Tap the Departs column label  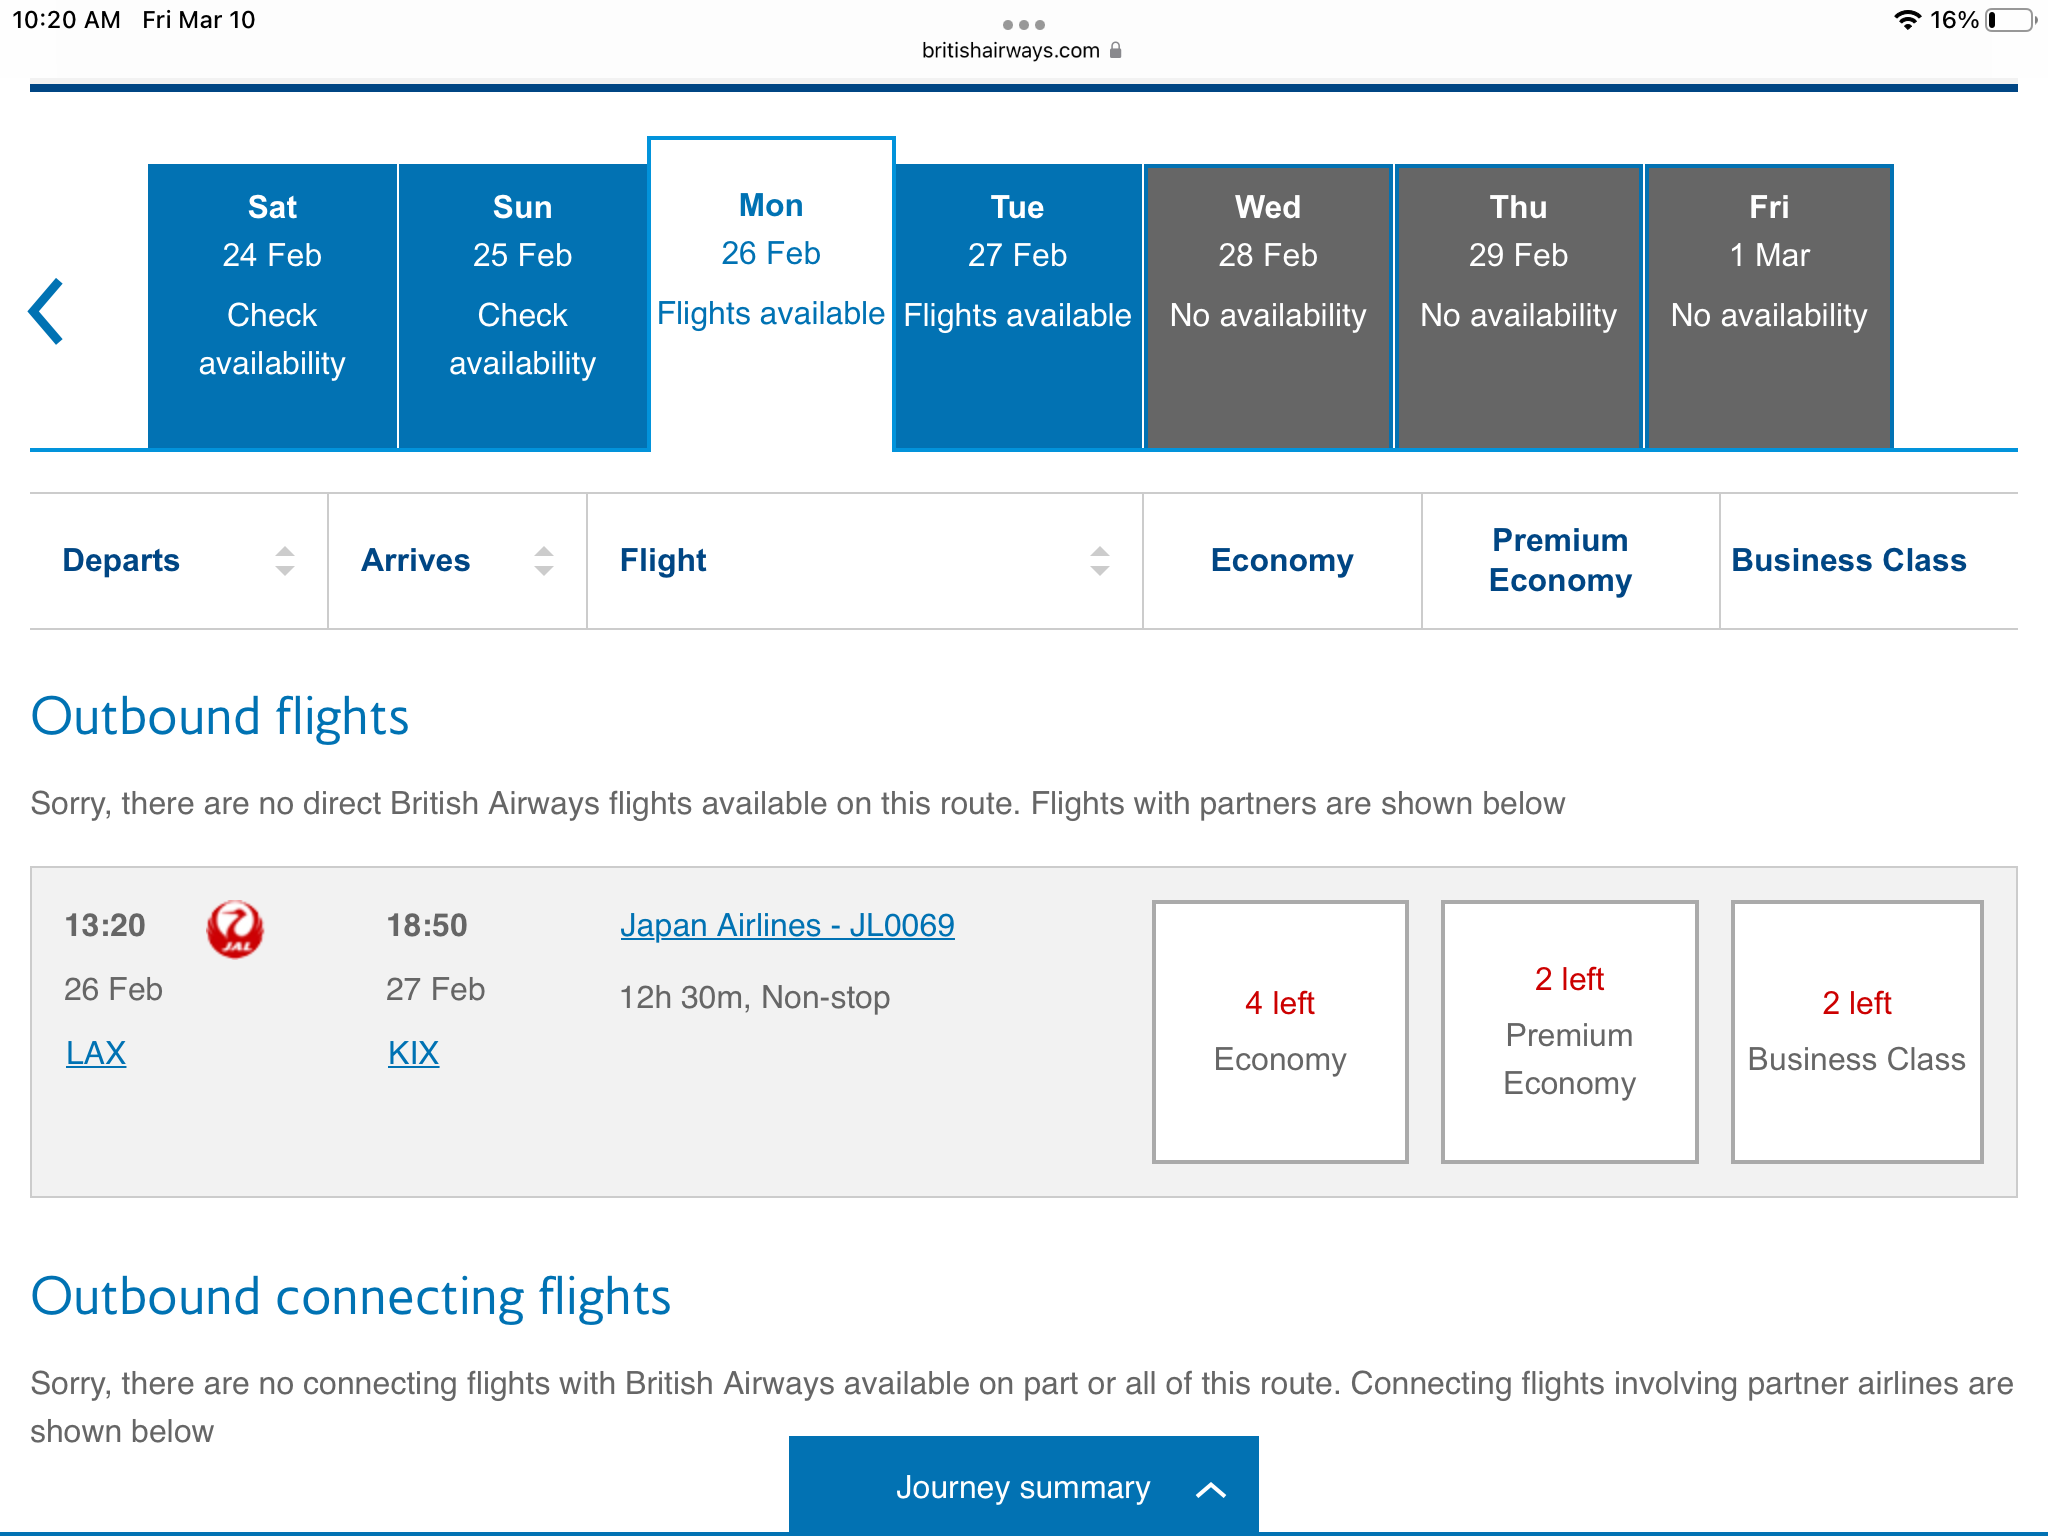point(121,560)
